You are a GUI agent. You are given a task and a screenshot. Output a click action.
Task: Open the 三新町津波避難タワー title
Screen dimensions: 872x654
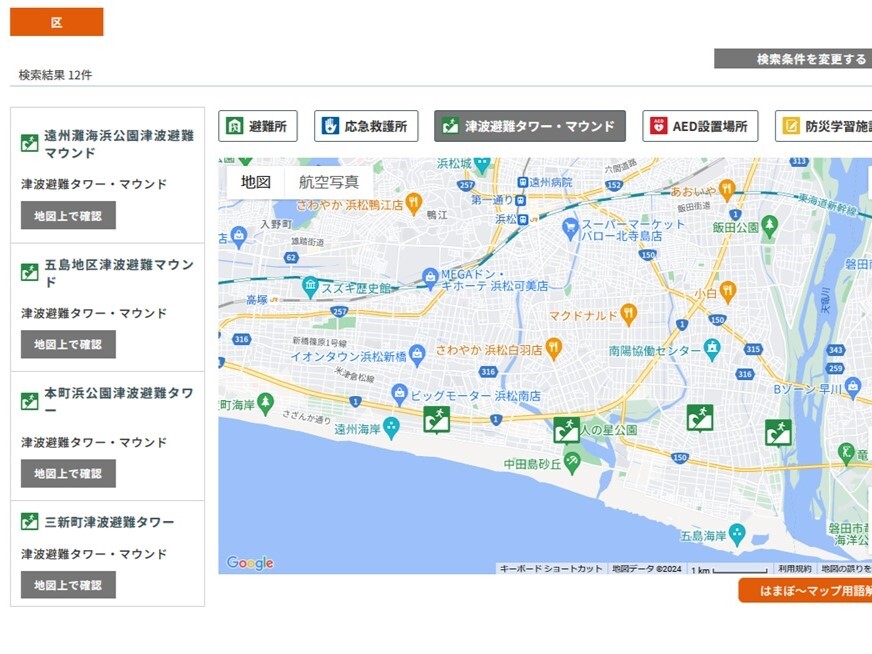(x=109, y=522)
